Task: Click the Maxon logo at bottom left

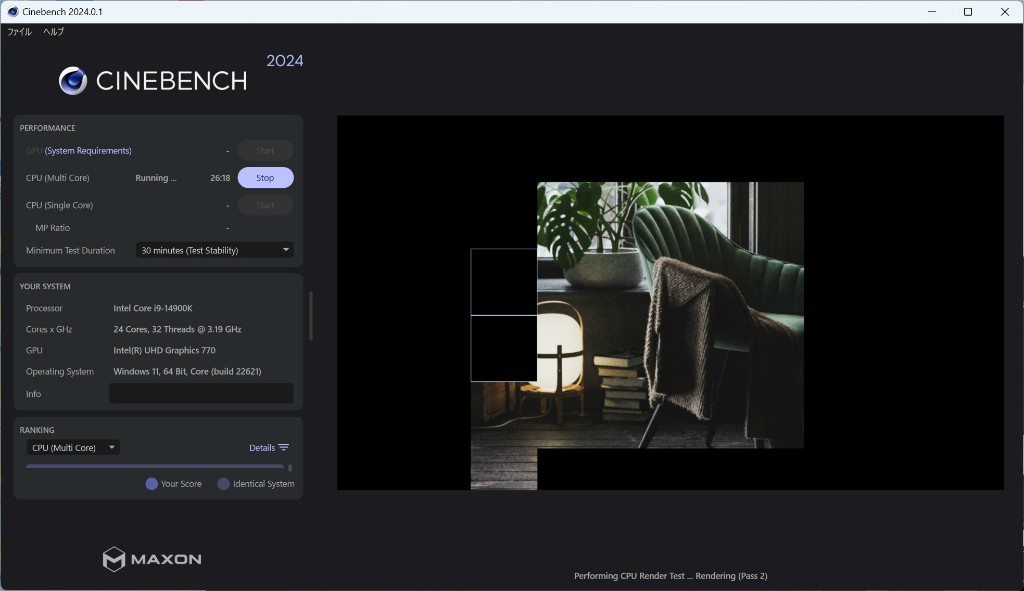Action: click(152, 559)
